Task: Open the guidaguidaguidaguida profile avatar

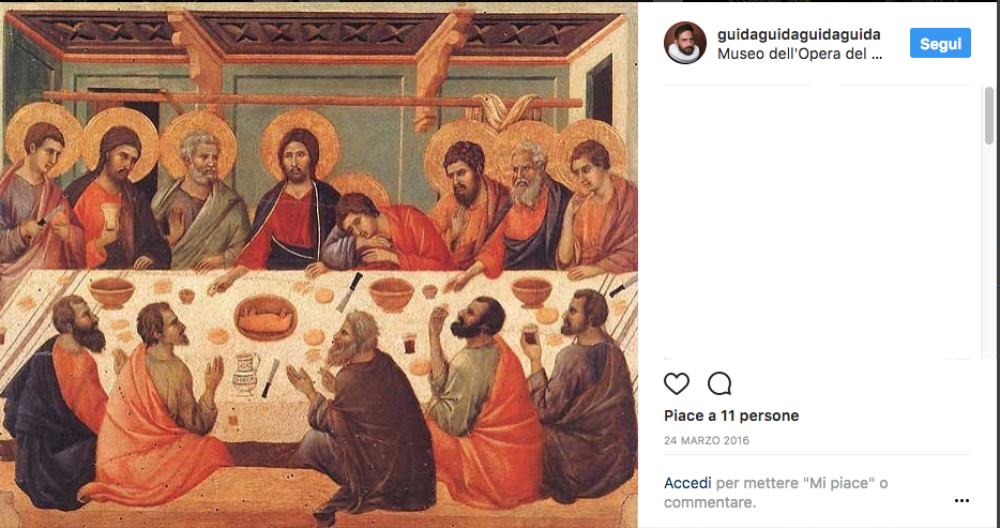Action: coord(685,43)
